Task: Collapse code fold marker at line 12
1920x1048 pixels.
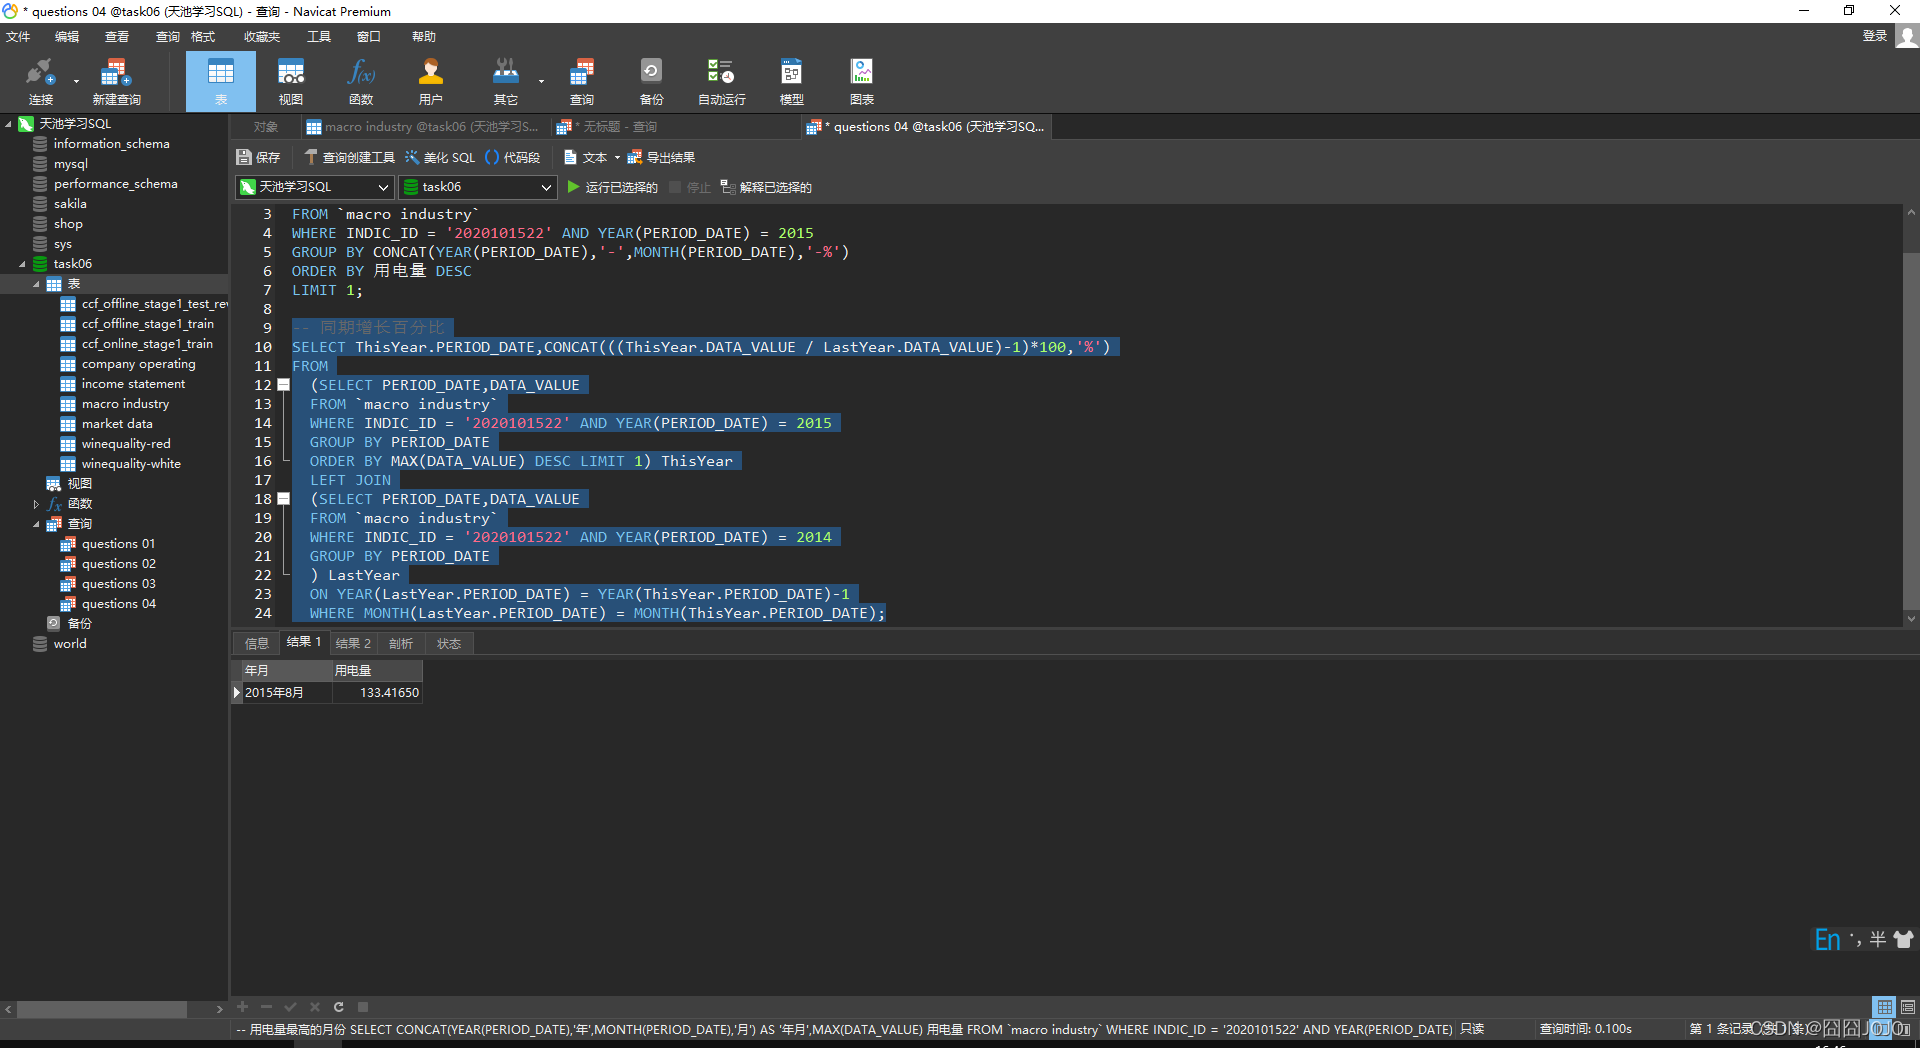Action: coord(284,385)
